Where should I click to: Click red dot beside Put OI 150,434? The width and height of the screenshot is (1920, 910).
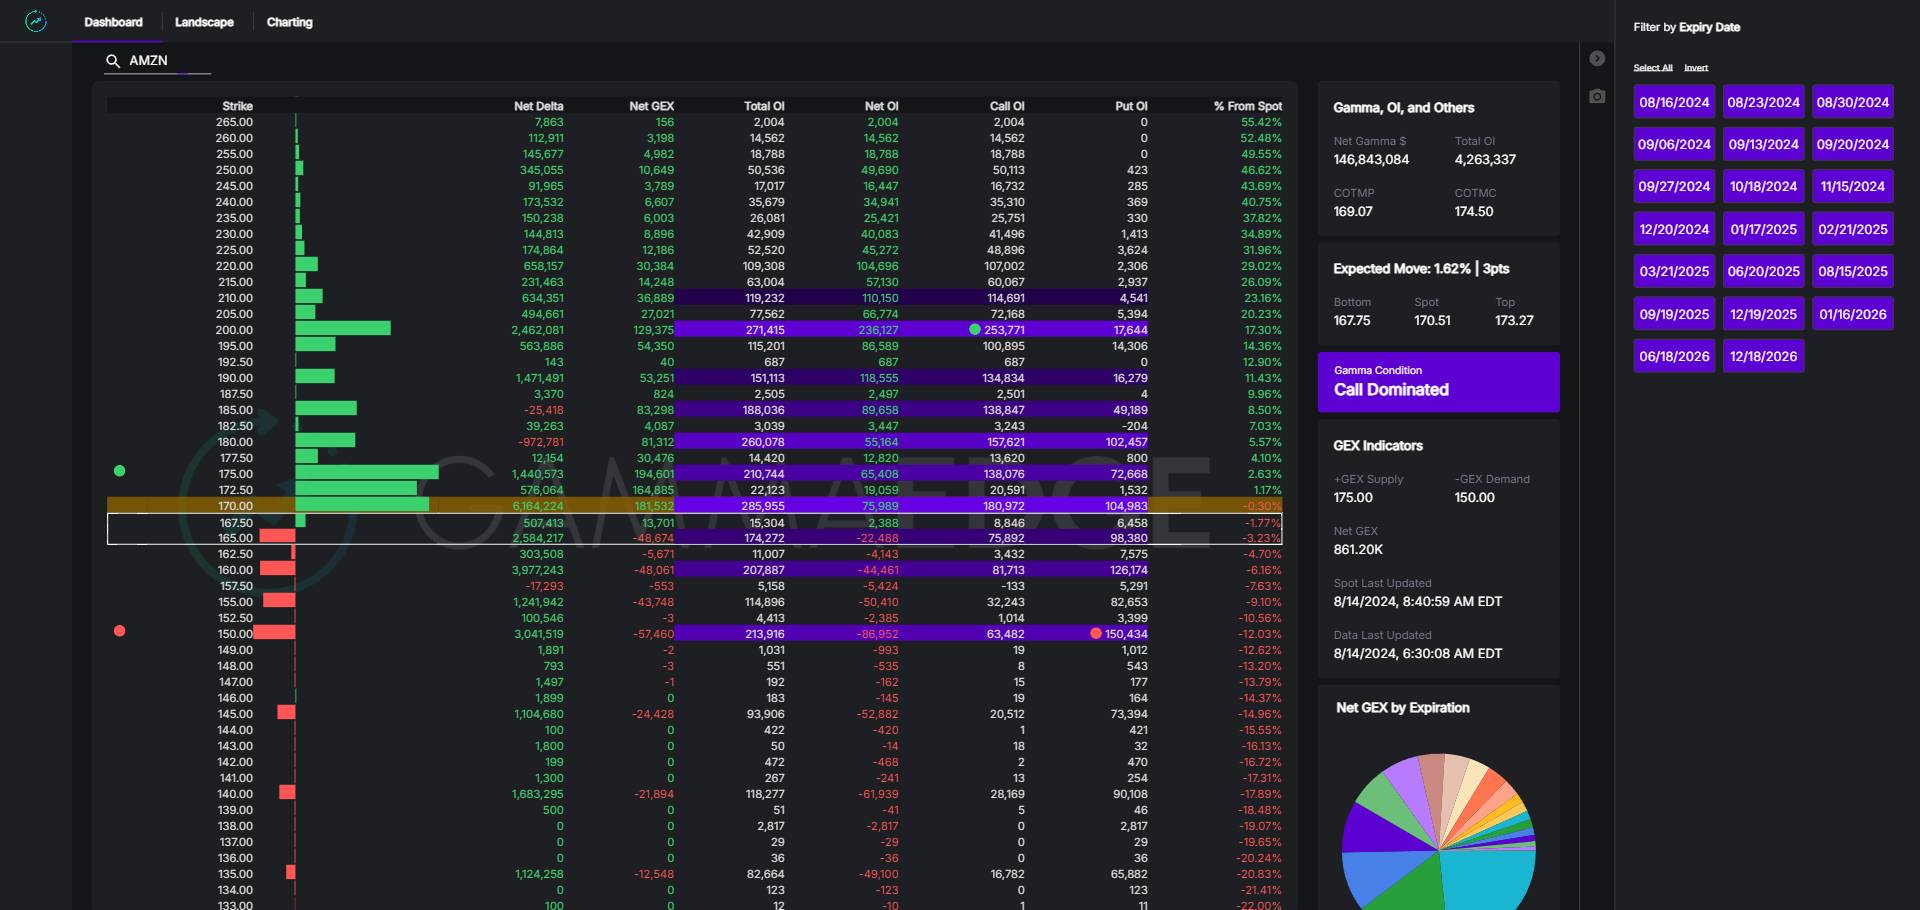point(1096,633)
